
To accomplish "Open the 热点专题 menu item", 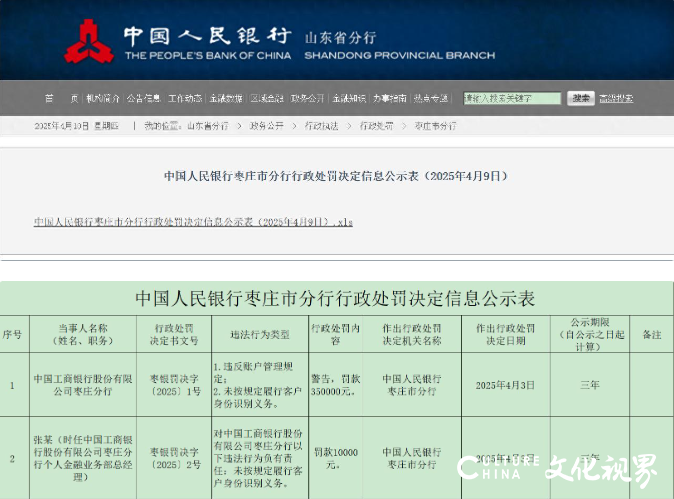I will pos(431,98).
